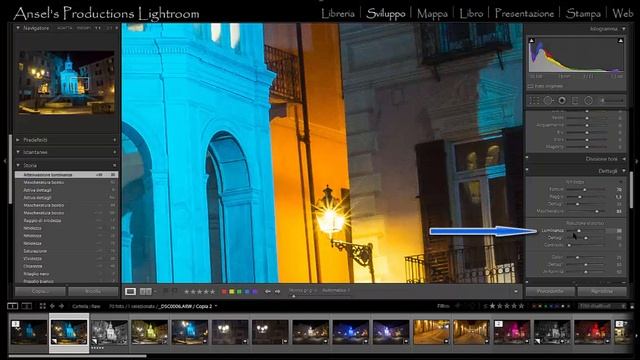Collapse the Dettagli panel
The image size is (640, 360).
click(x=624, y=171)
